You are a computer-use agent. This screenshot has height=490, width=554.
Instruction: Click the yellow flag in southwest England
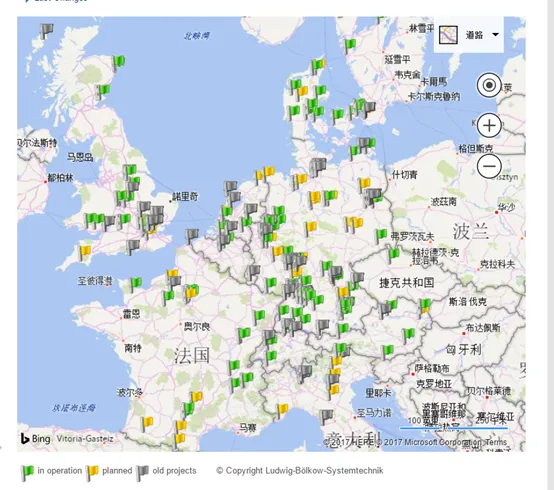pos(84,252)
